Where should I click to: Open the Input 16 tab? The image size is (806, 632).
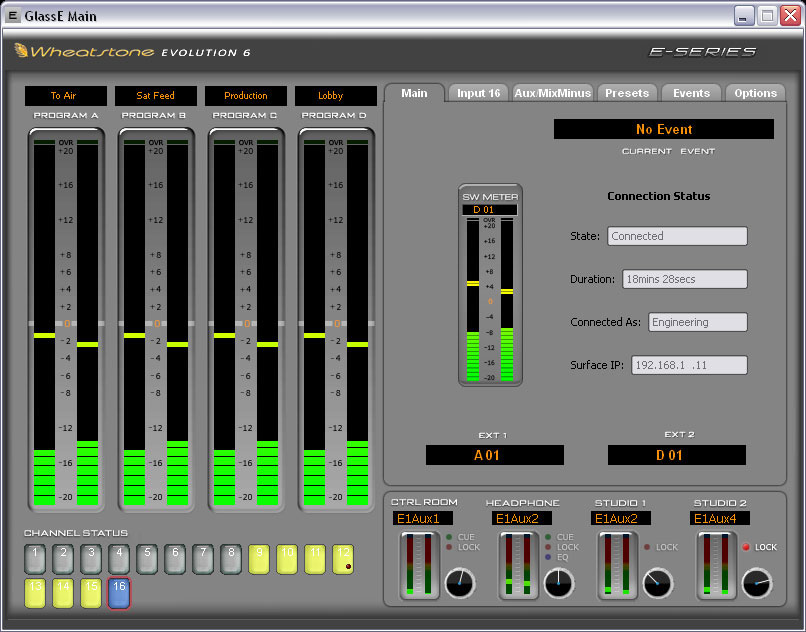479,93
